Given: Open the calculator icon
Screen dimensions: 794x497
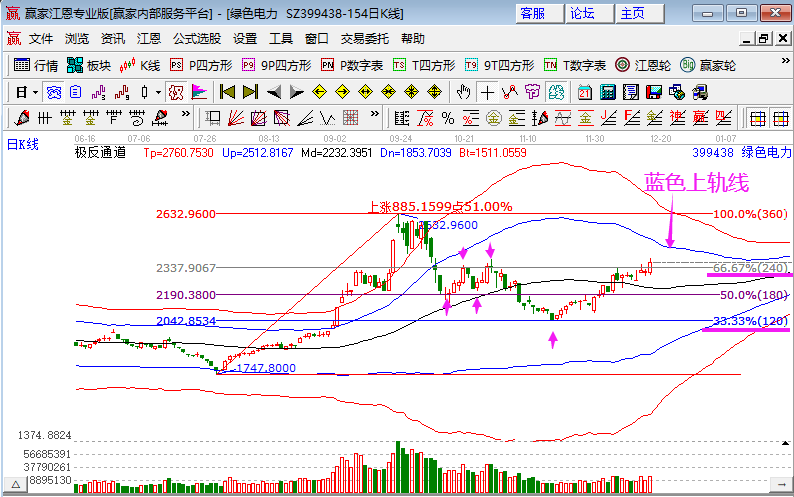Looking at the screenshot, I should [608, 92].
